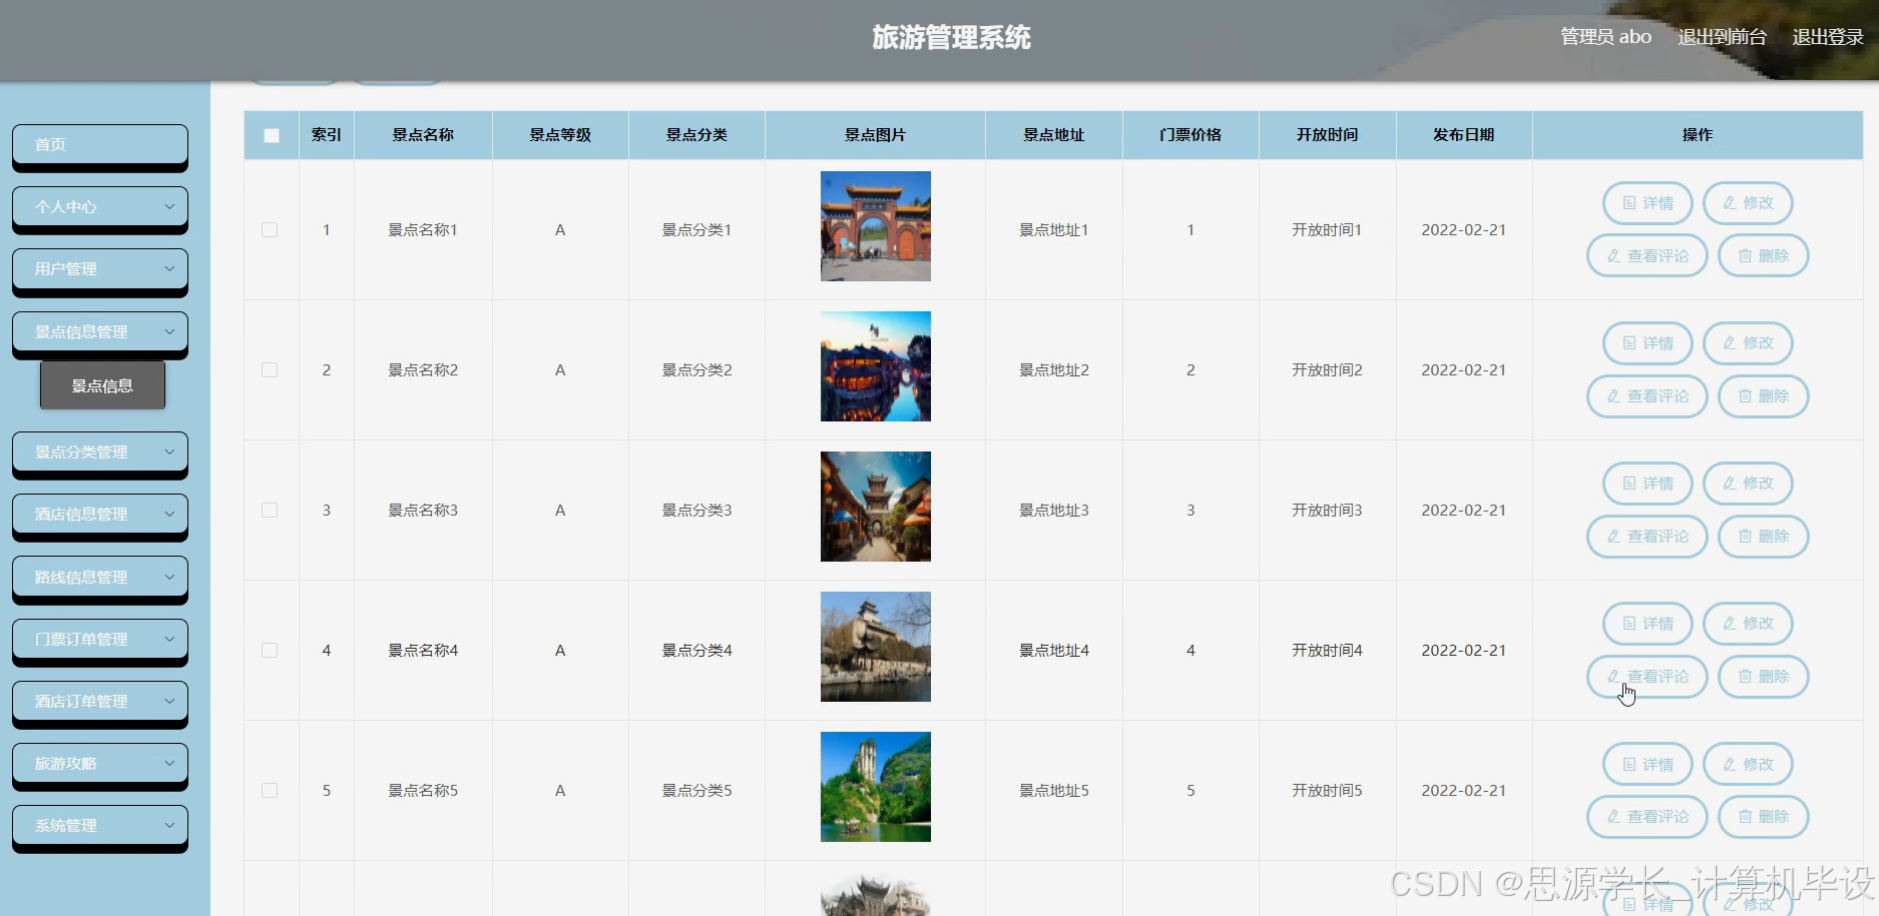Image resolution: width=1879 pixels, height=916 pixels.
Task: Open 详情 for 景点名称1 row
Action: [1647, 203]
